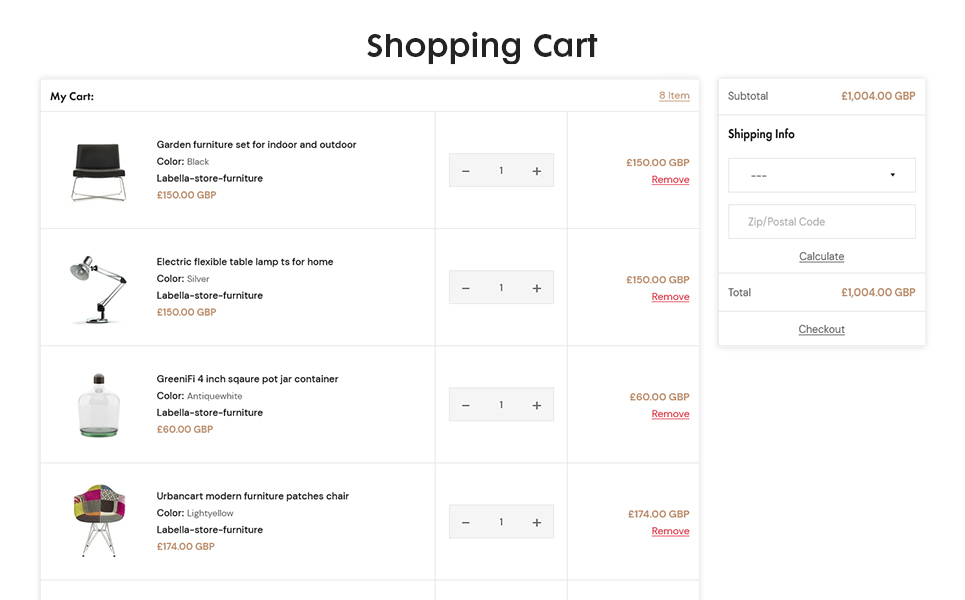Increase GreeniFi pot jar quantity
This screenshot has width=965, height=600.
[537, 405]
